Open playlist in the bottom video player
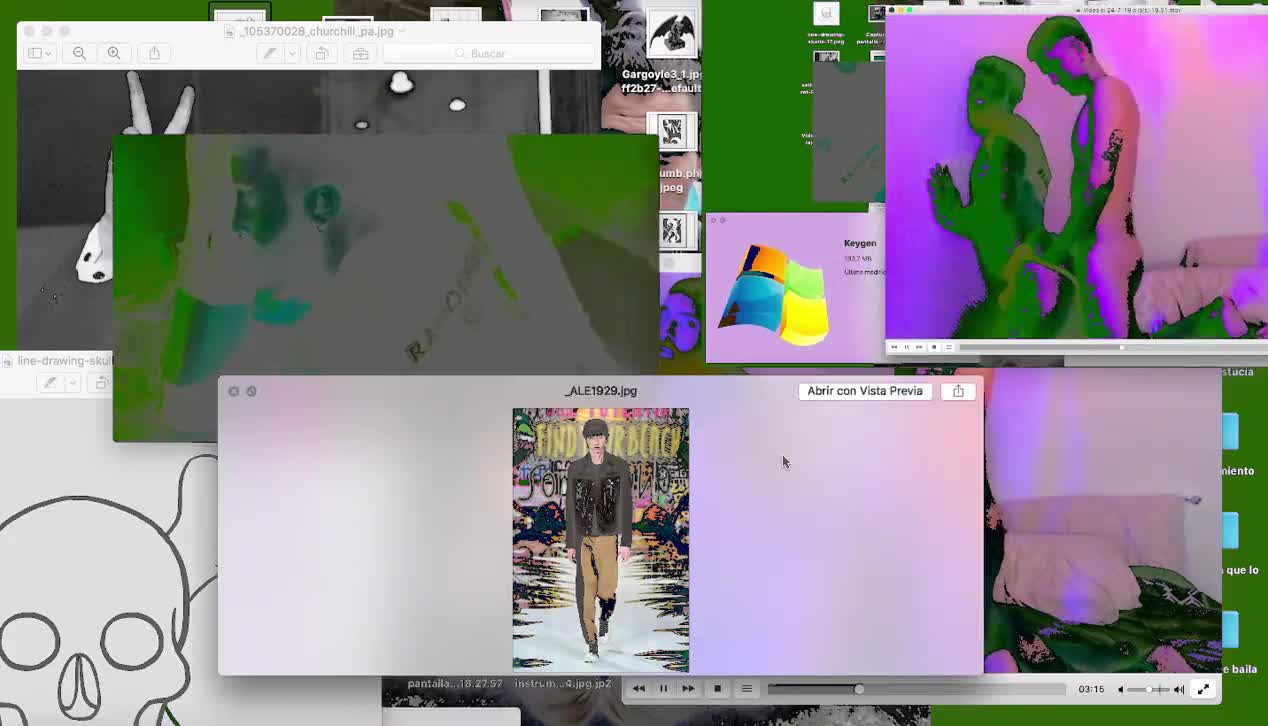 click(746, 689)
